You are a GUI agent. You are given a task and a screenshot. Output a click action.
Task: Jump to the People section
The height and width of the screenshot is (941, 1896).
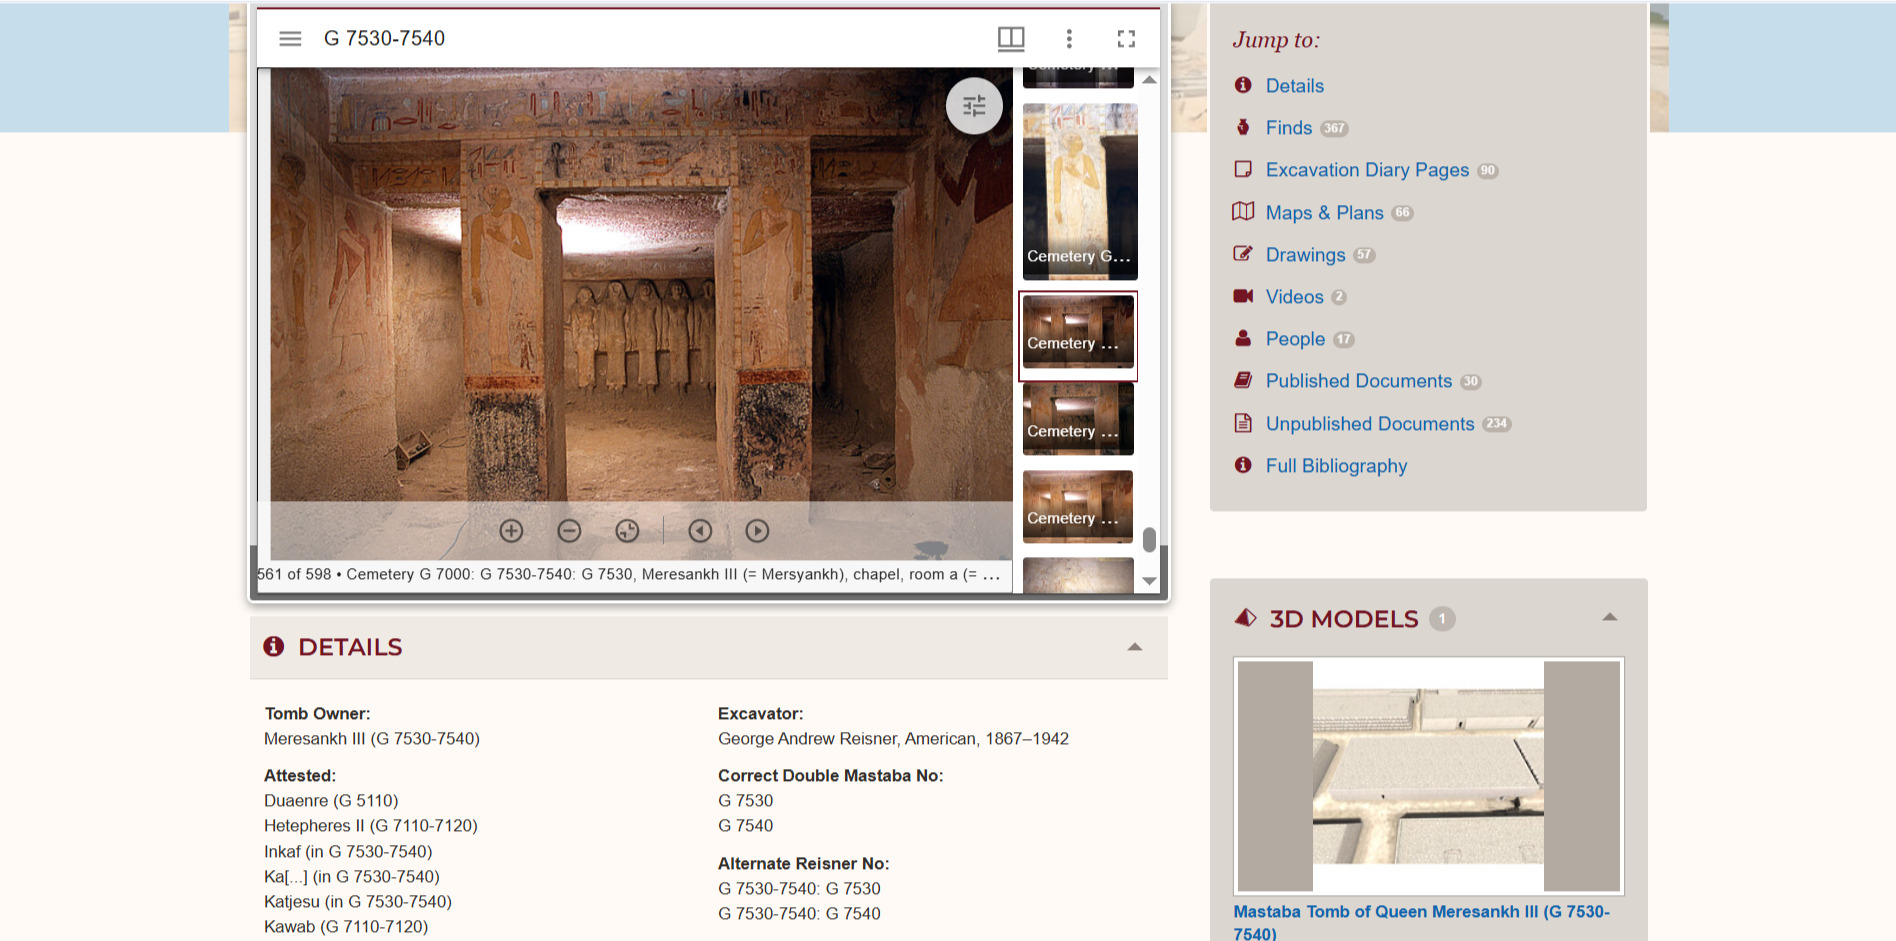click(1295, 339)
